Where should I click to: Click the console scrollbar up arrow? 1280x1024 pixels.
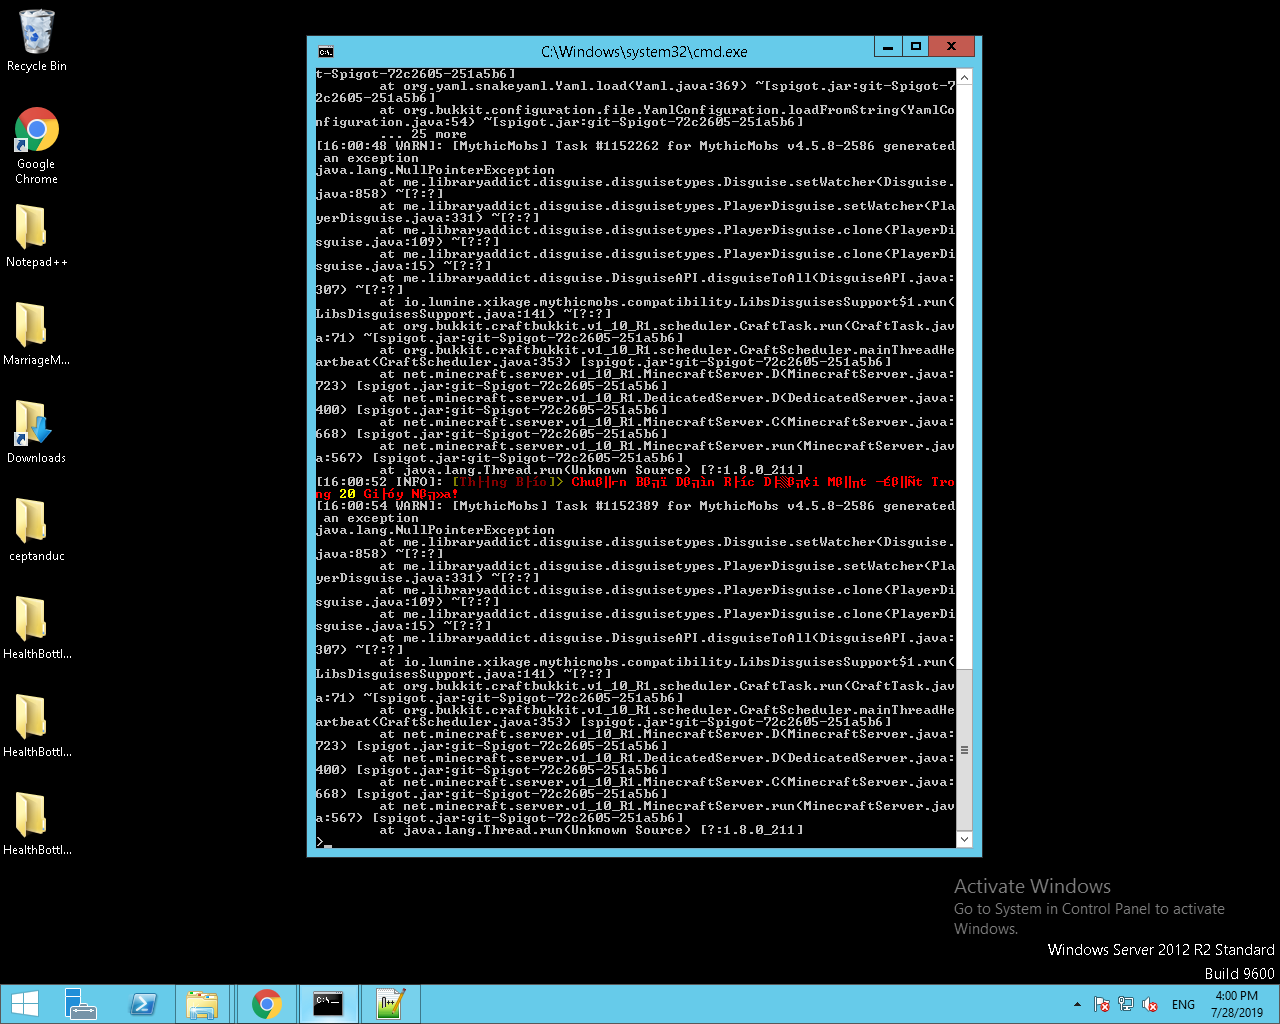pos(964,77)
